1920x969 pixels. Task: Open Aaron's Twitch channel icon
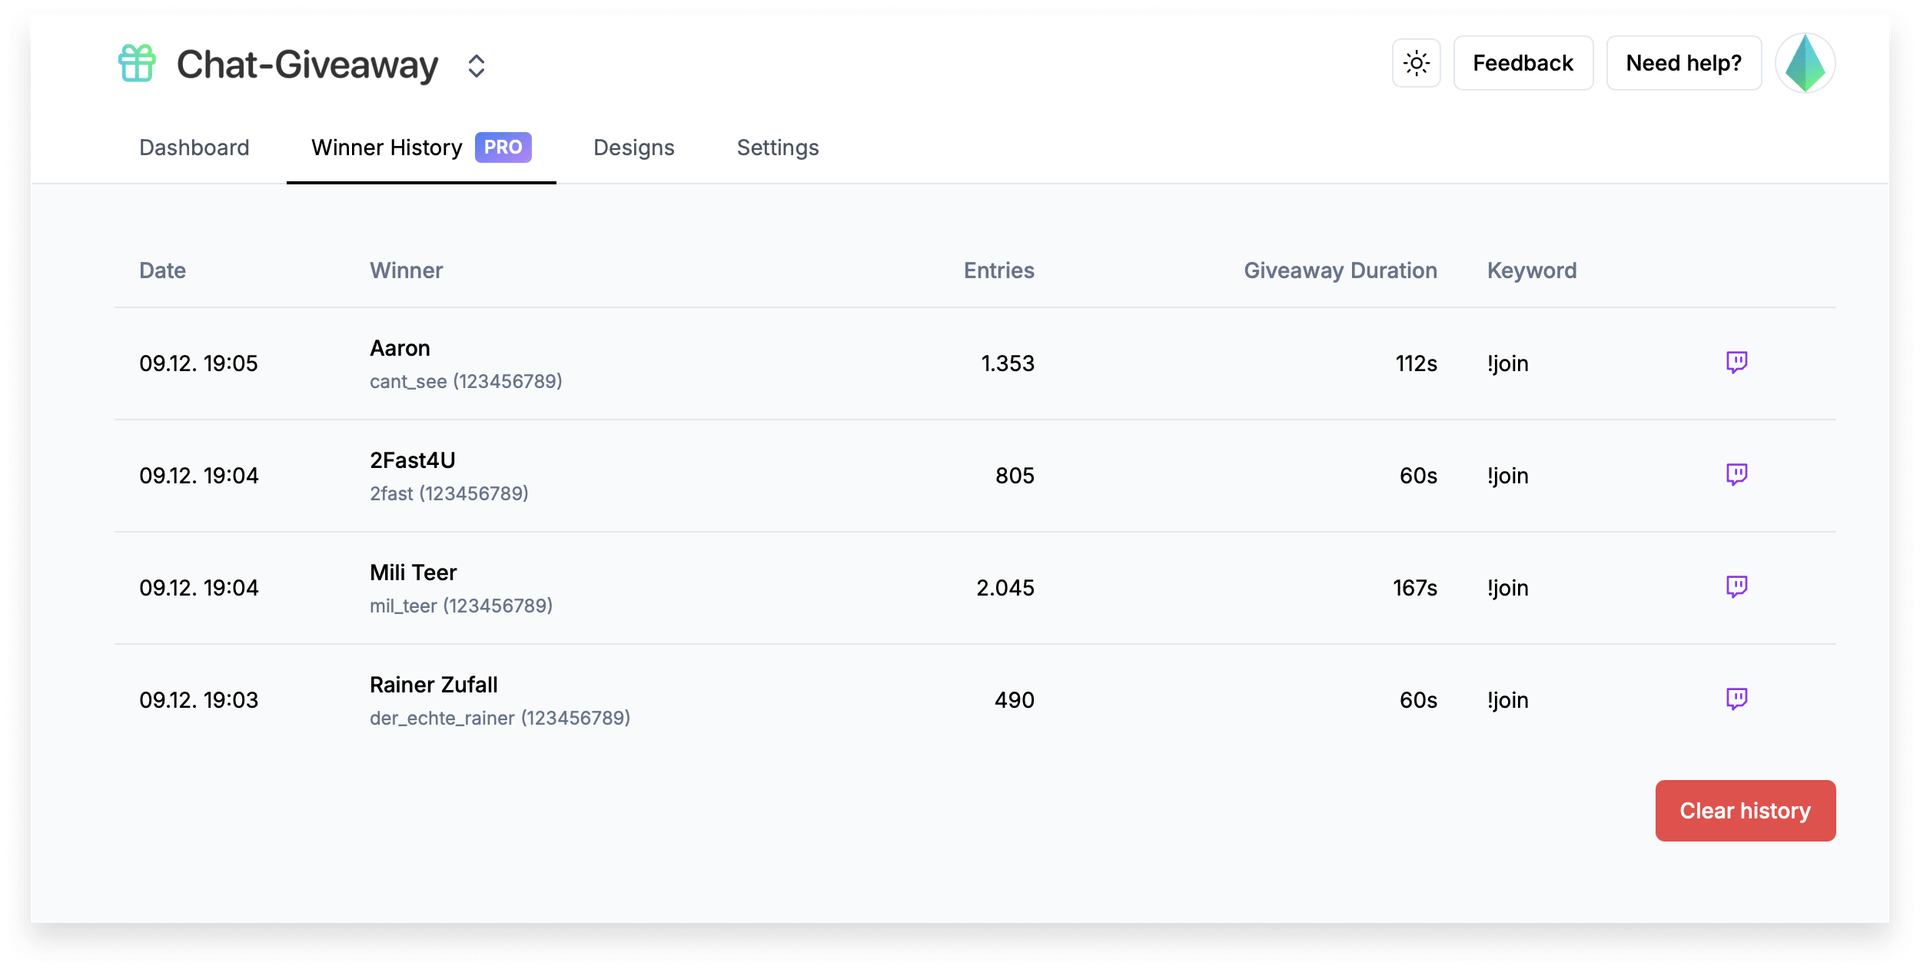click(1737, 362)
